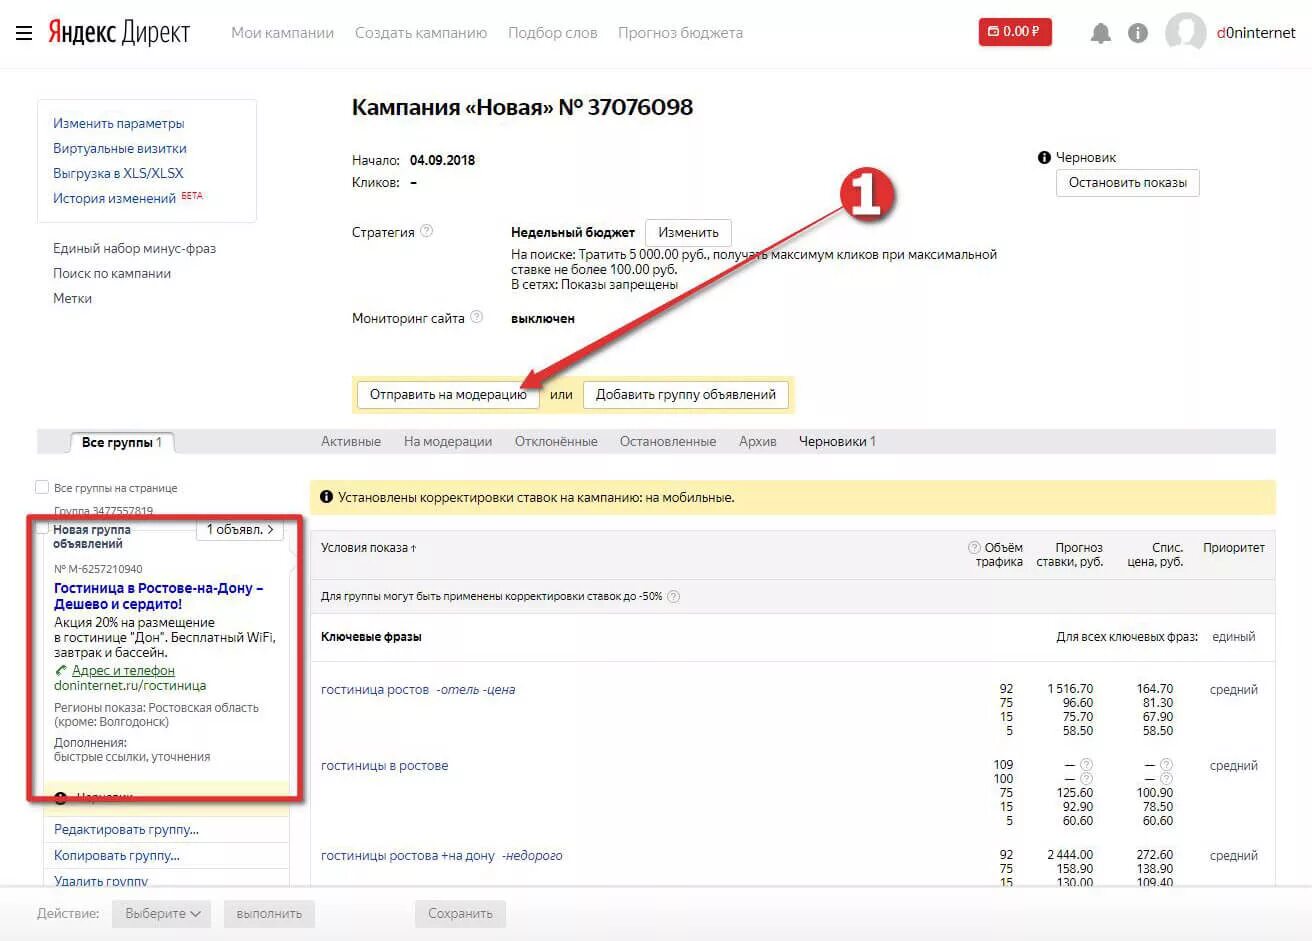Tick the Все группы на странице checkbox
The image size is (1312, 941).
pyautogui.click(x=42, y=487)
